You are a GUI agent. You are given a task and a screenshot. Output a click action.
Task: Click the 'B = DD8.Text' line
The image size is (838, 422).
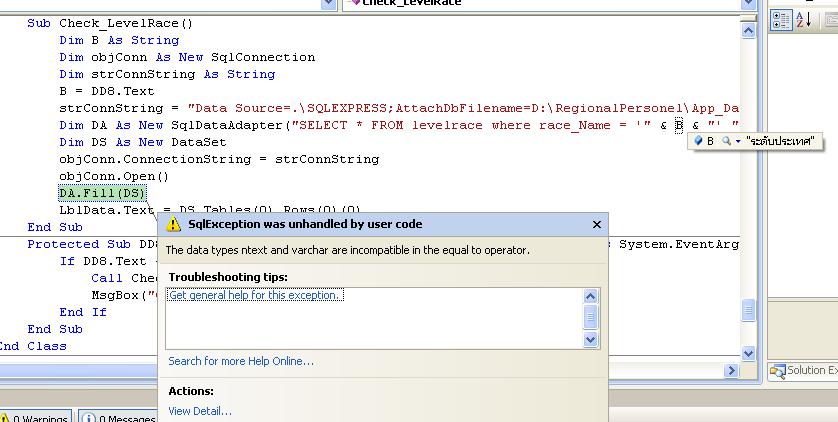(107, 91)
